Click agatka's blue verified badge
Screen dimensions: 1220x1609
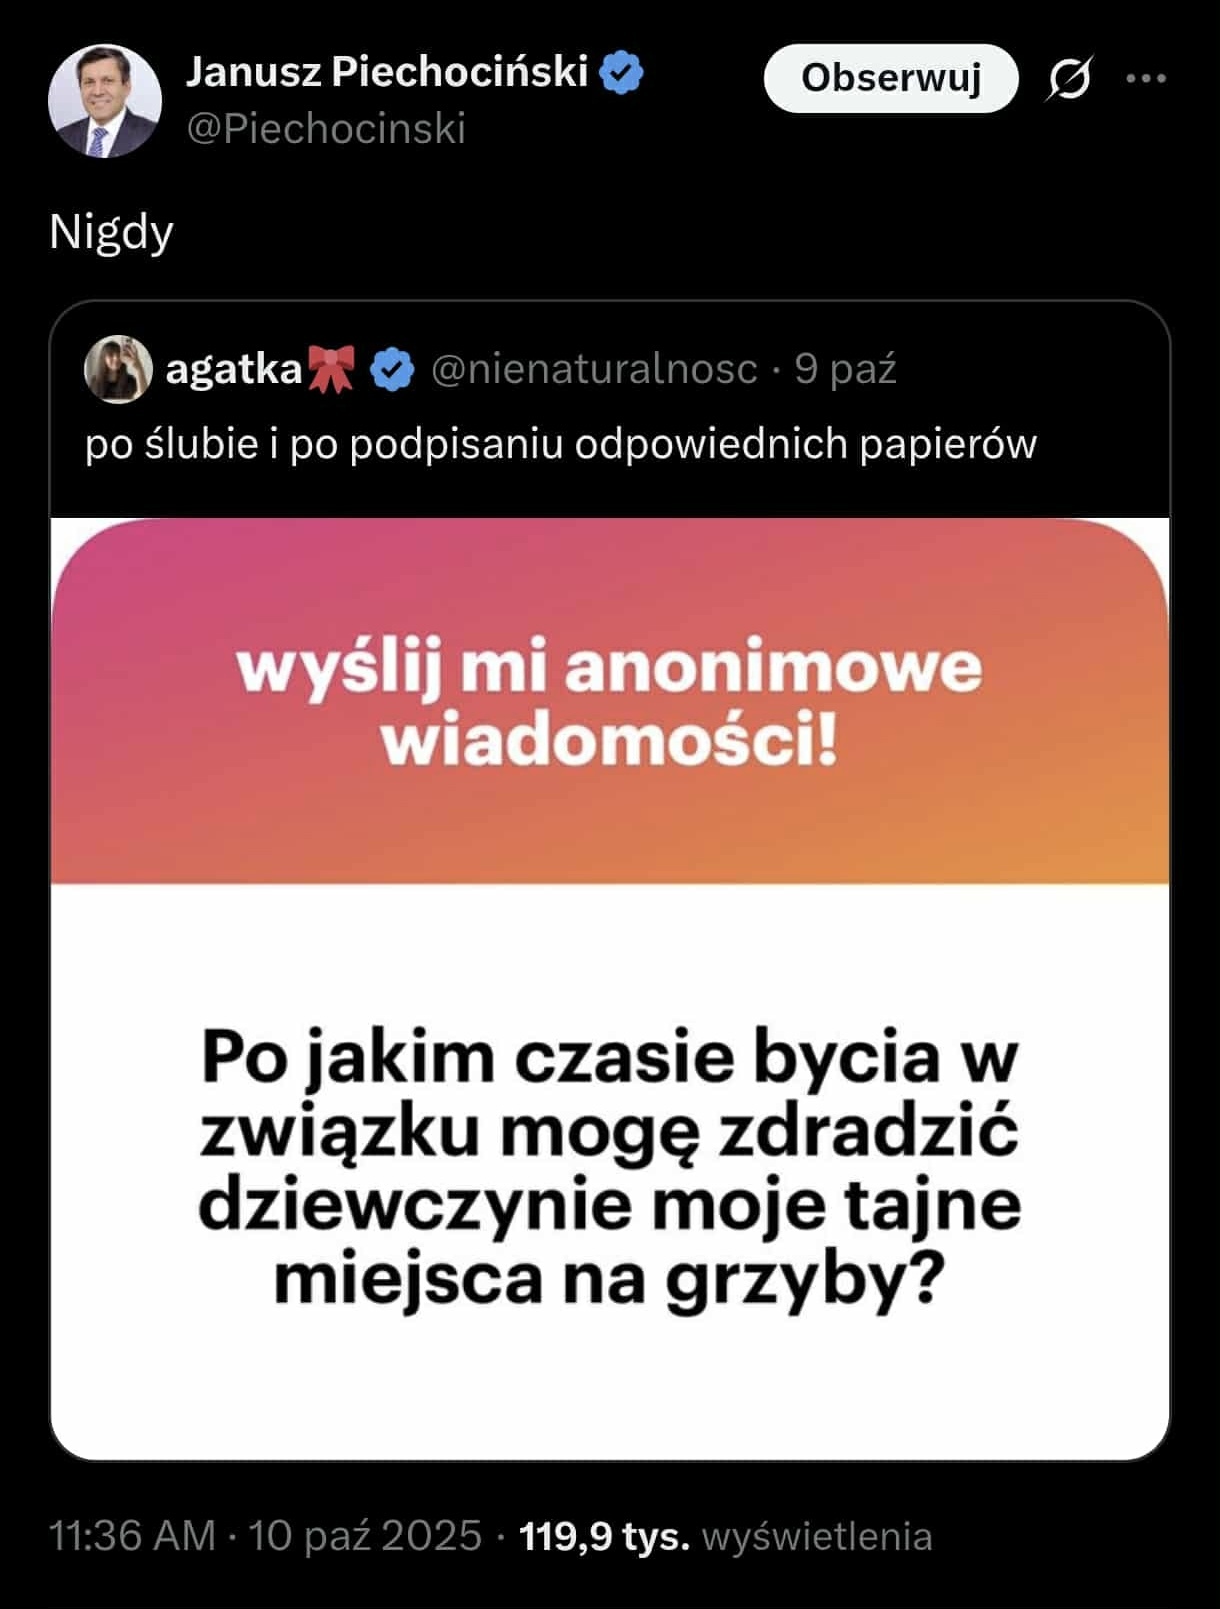click(392, 369)
